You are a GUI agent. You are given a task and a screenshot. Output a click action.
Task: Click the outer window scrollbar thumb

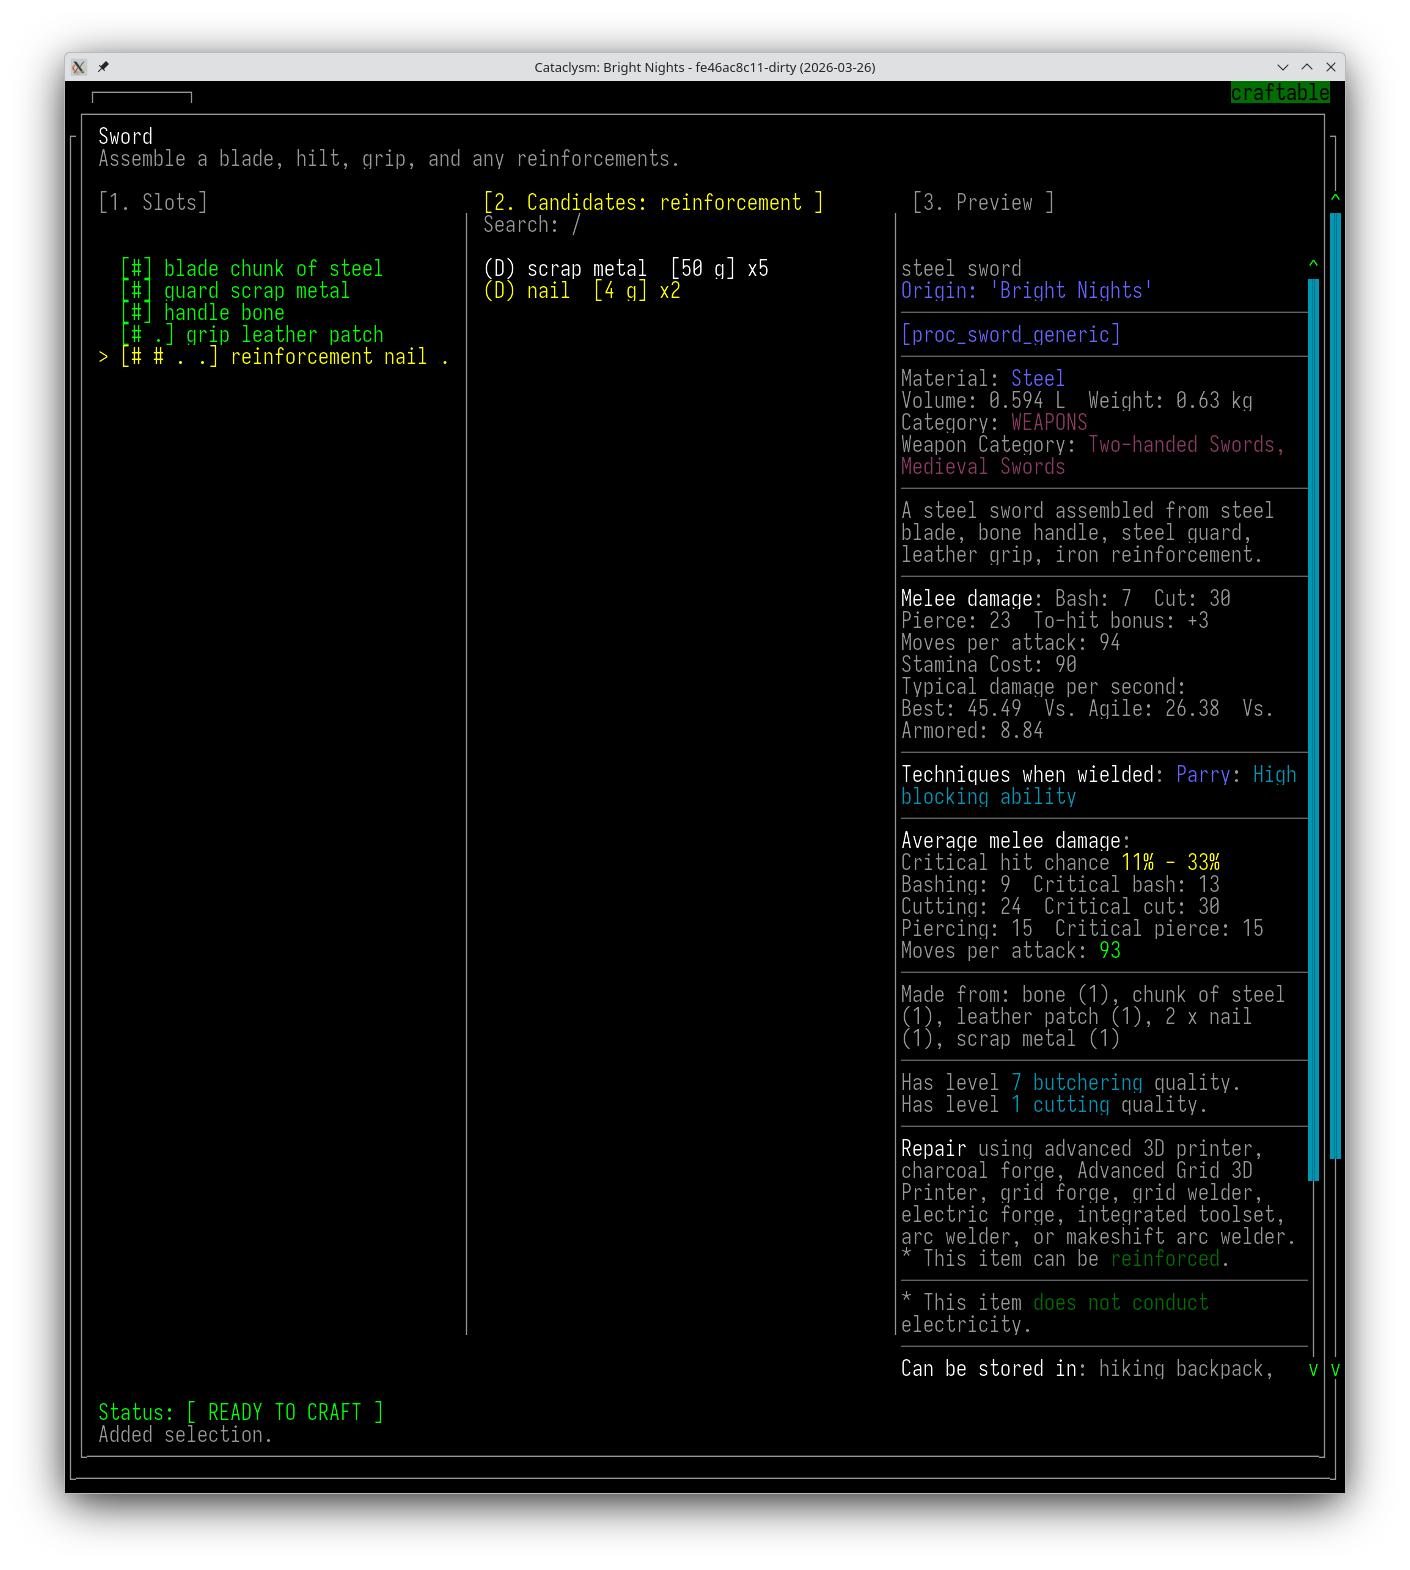click(x=1335, y=686)
